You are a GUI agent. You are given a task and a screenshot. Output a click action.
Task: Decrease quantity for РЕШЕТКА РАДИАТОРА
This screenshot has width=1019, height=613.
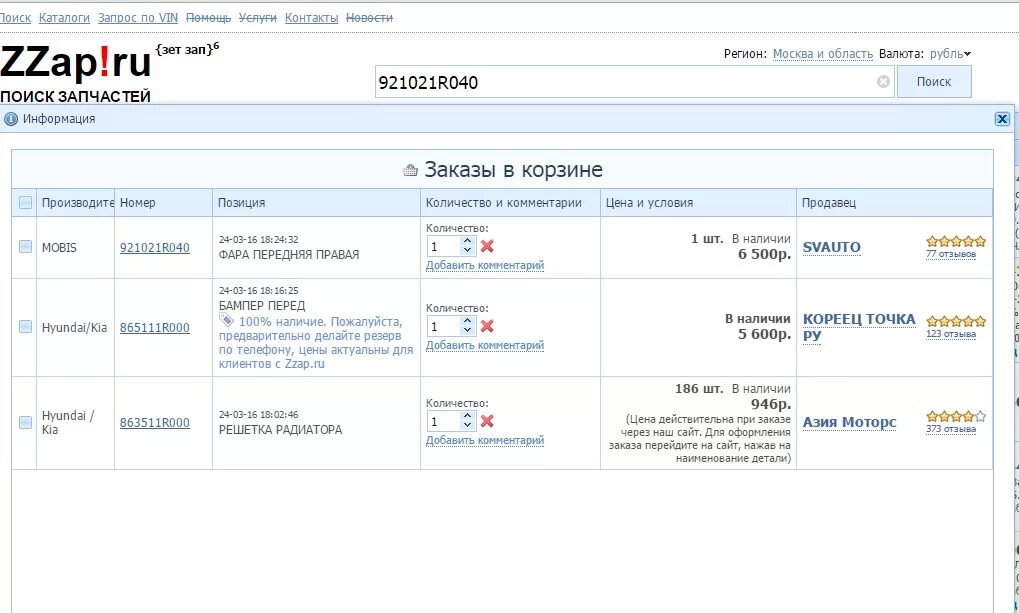467,426
